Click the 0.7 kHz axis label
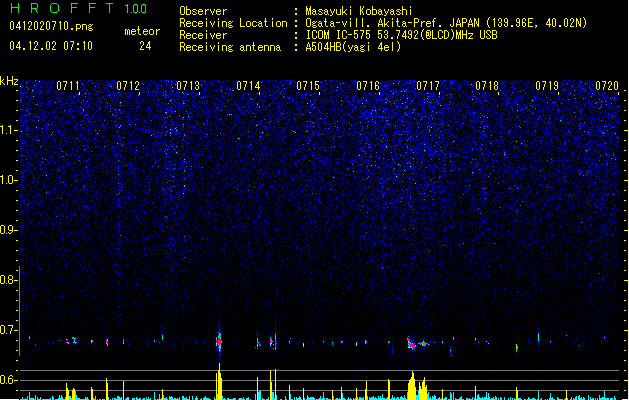This screenshot has height=400, width=629. [x=9, y=330]
